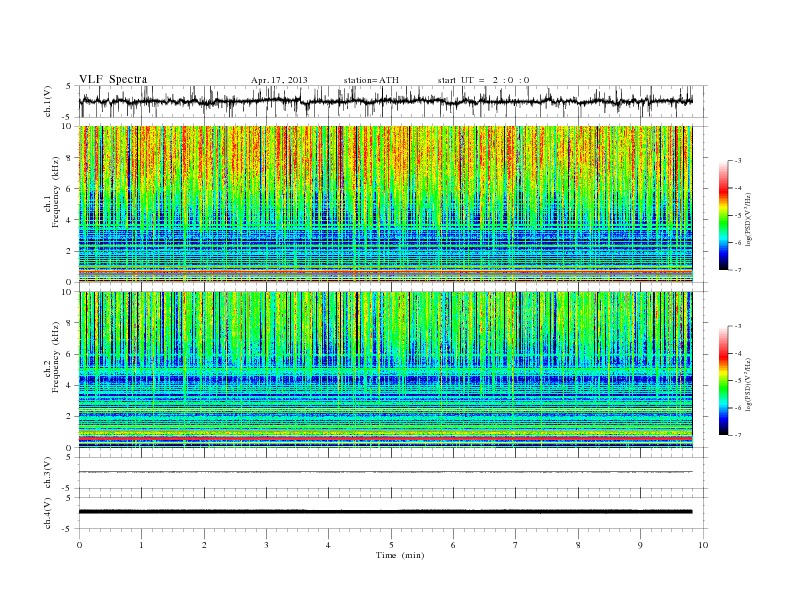
Task: Click the '-7' value on the ch.2 colorbar
Action: 737,435
